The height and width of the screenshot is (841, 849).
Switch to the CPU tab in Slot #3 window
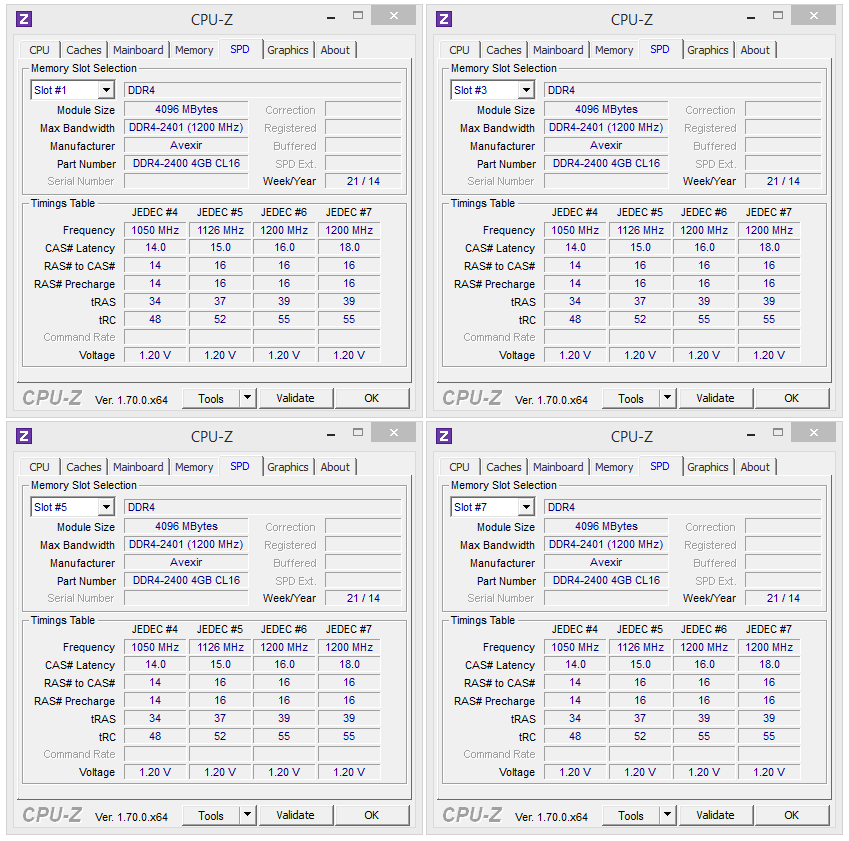(460, 50)
